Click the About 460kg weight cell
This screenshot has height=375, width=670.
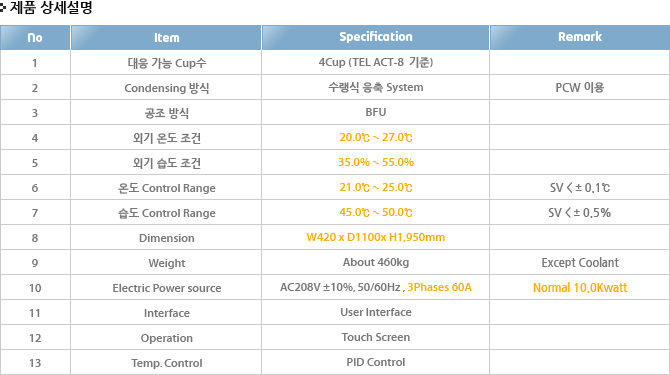[376, 262]
